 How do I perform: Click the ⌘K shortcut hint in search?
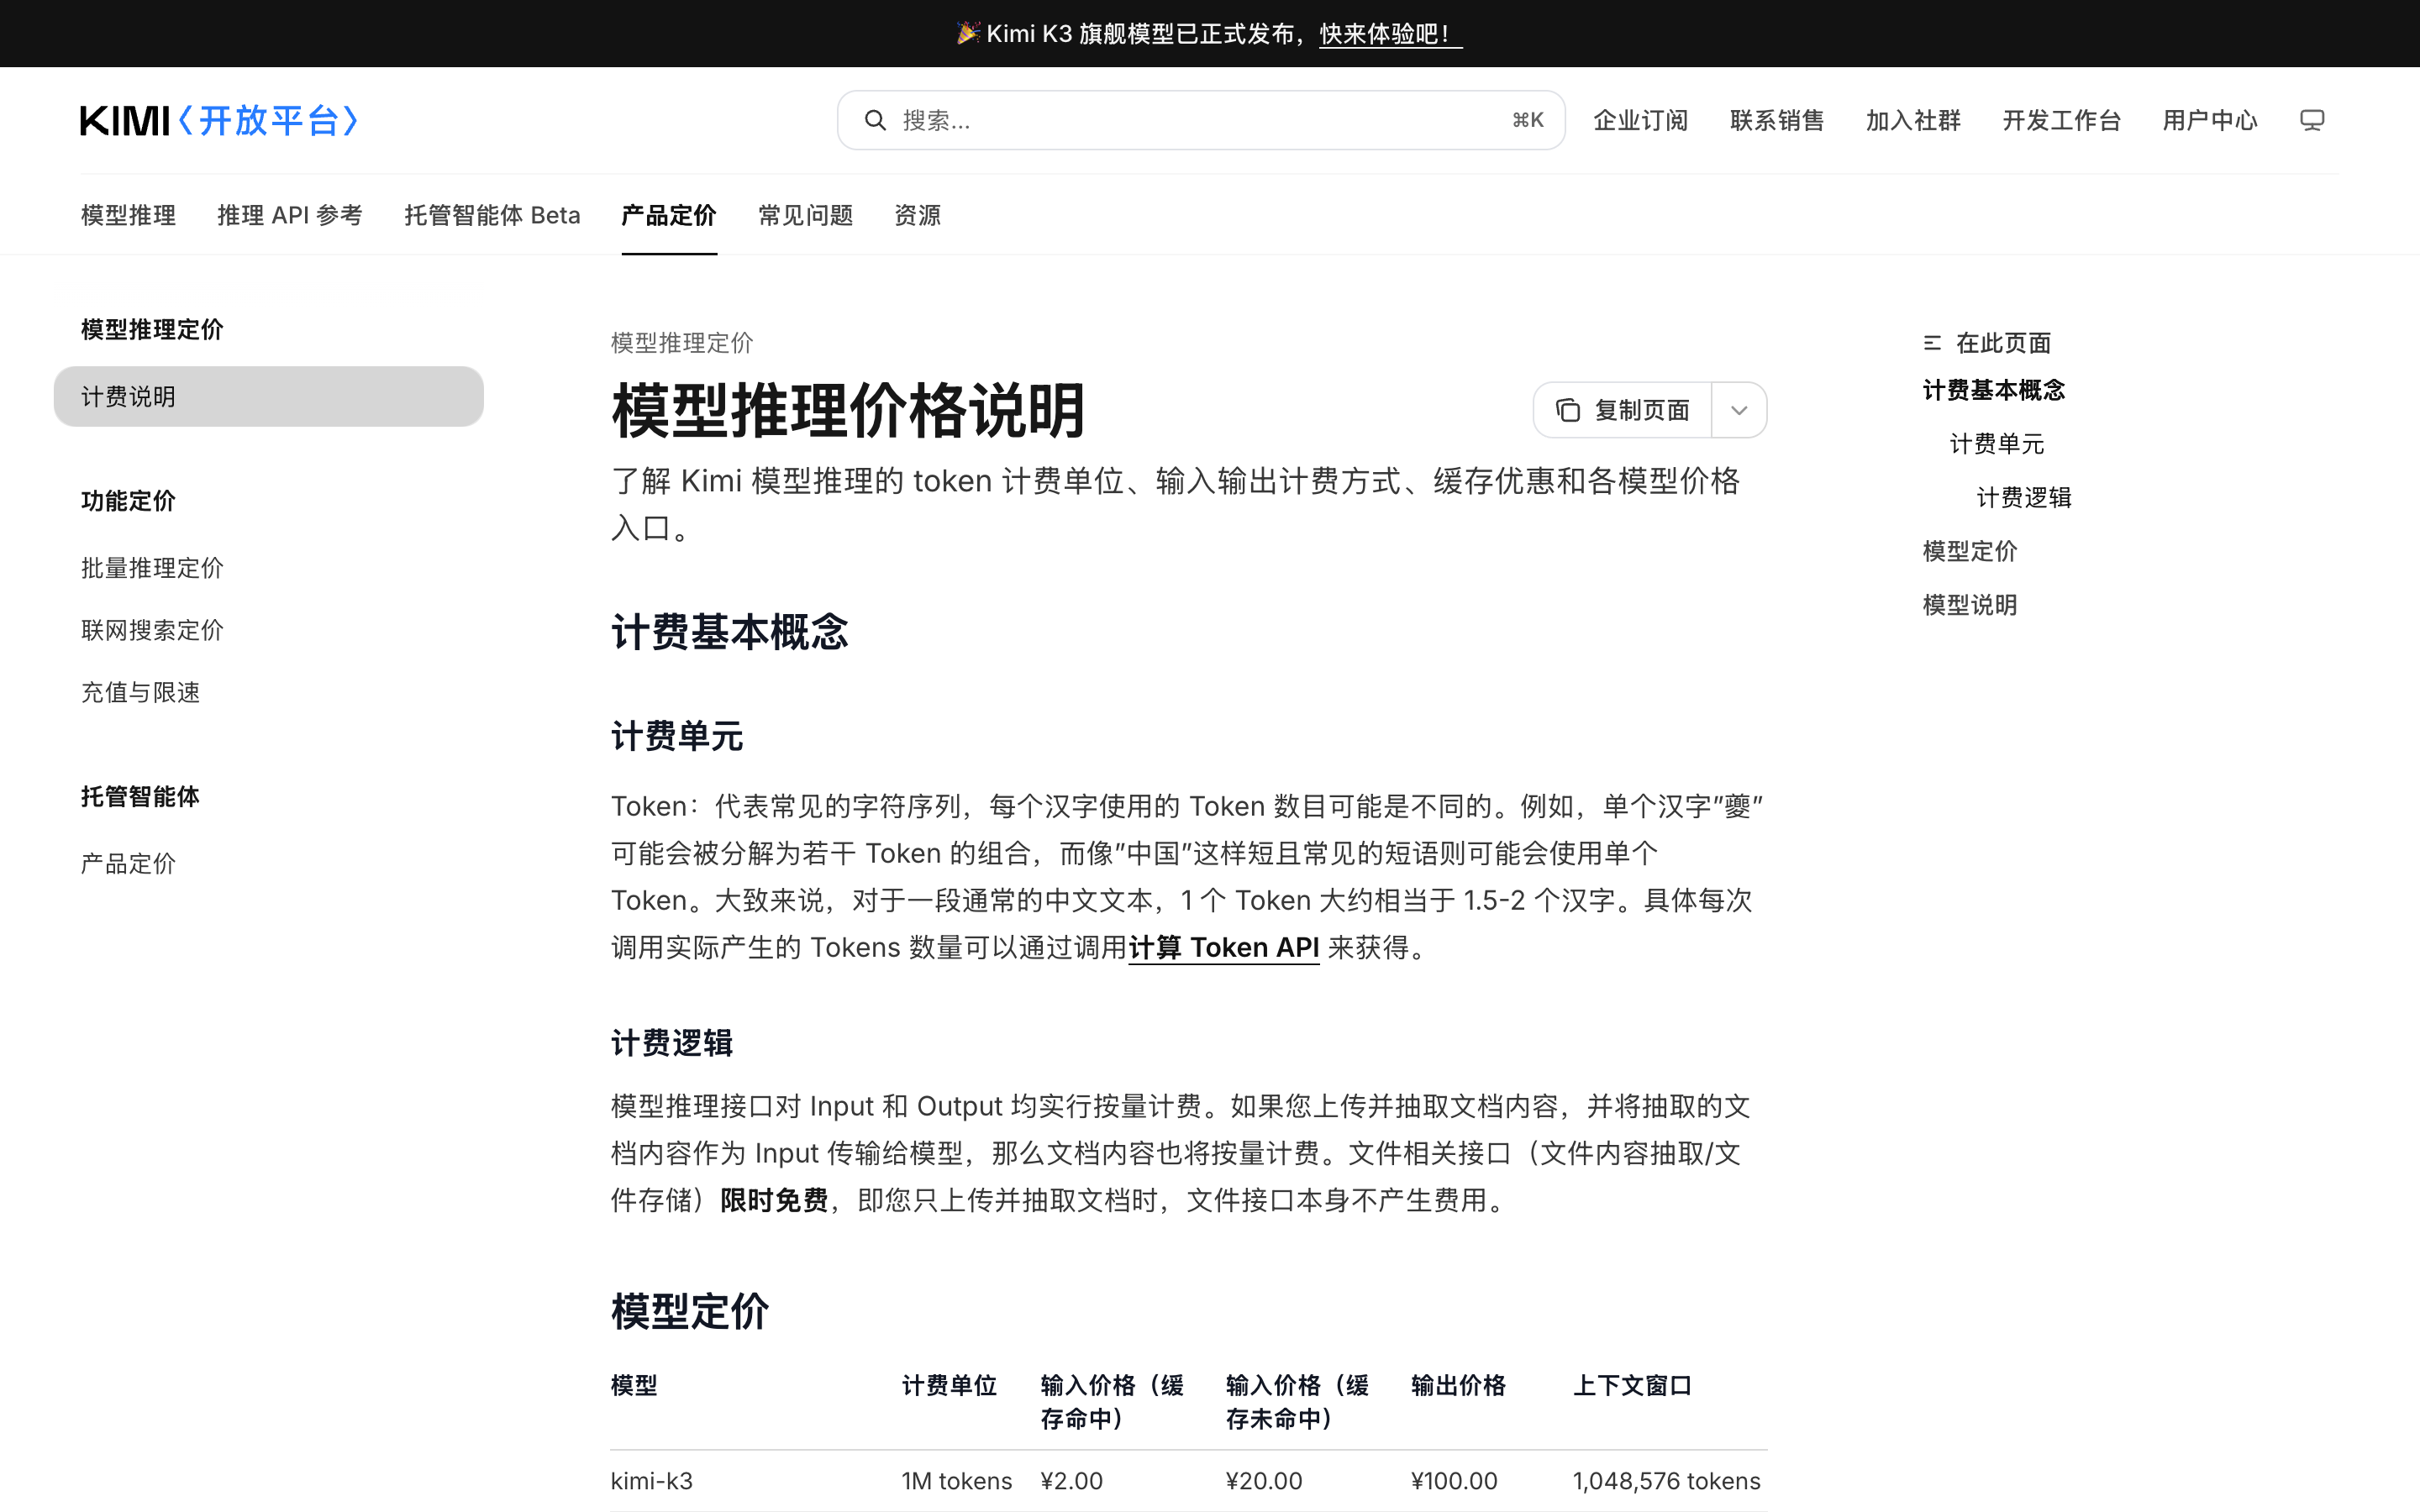click(1527, 120)
